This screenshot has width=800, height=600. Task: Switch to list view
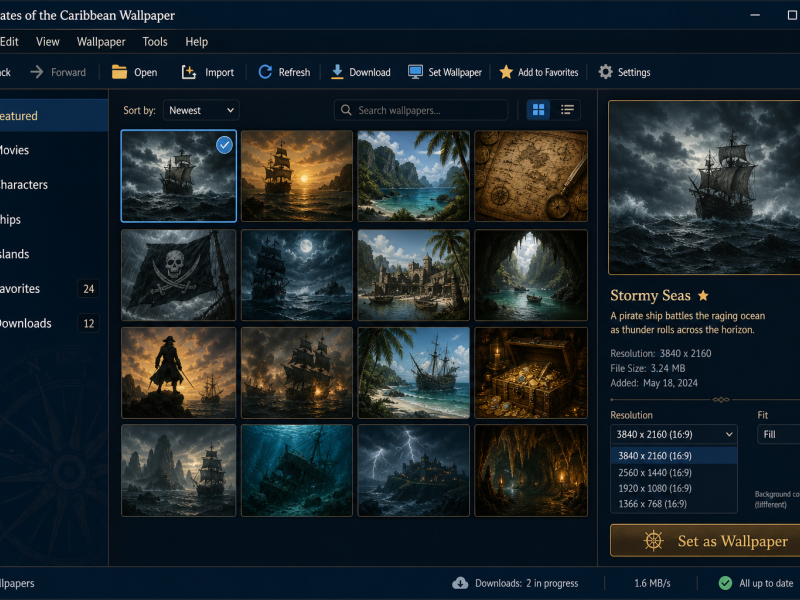point(567,110)
